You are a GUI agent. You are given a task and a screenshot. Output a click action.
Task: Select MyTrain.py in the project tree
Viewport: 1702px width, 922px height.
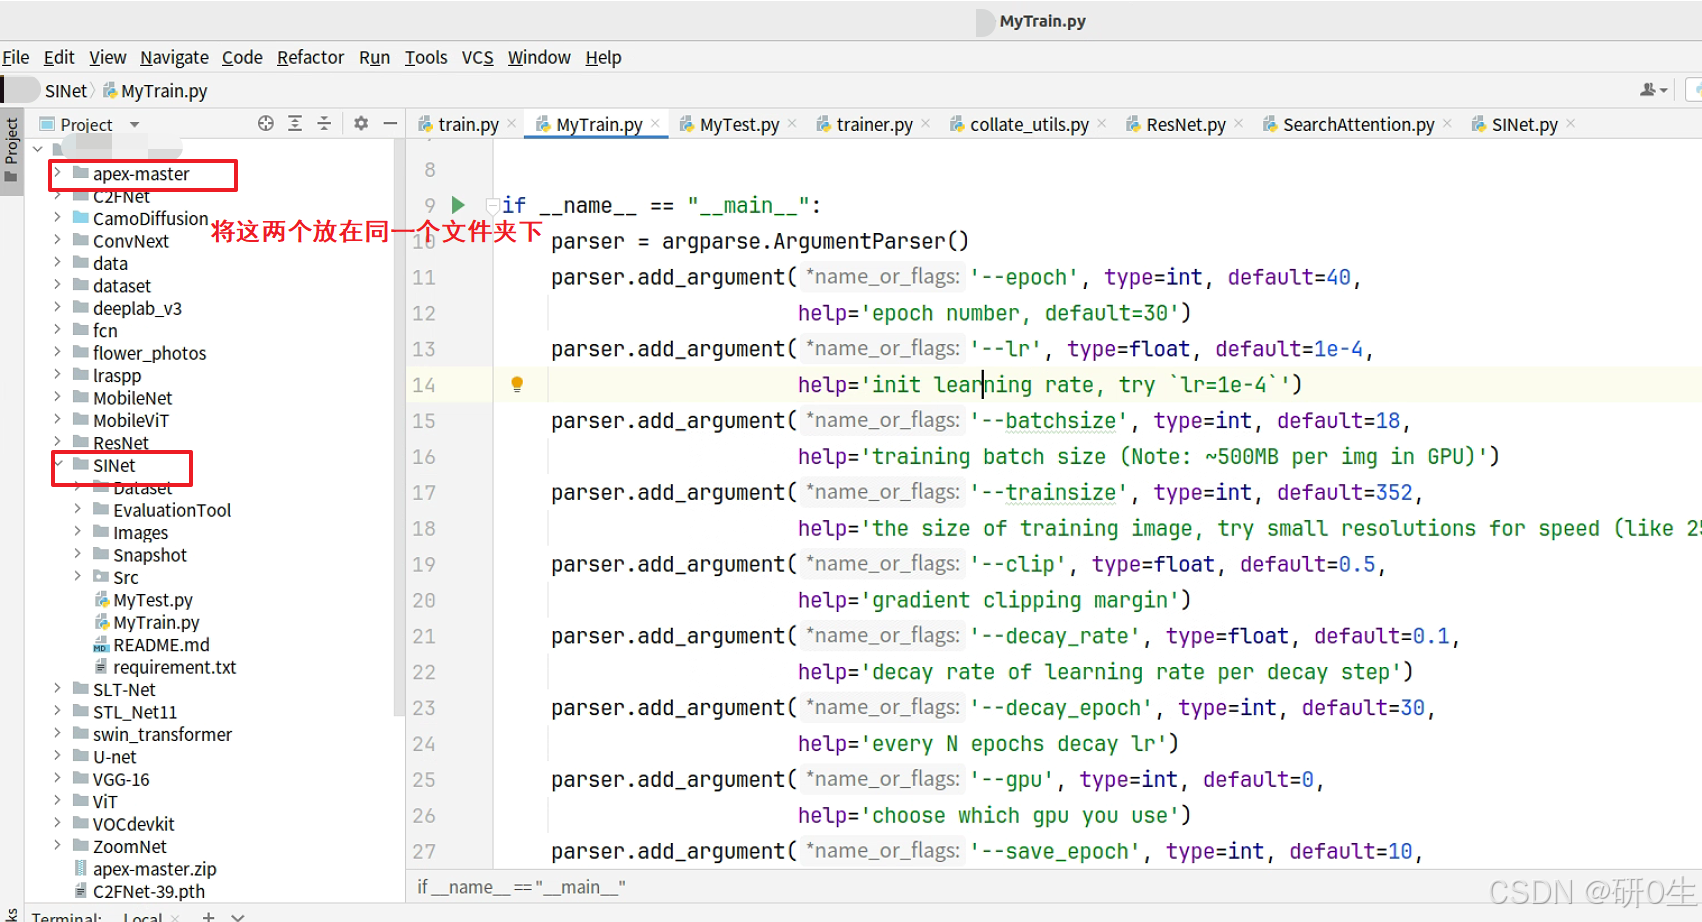click(156, 622)
